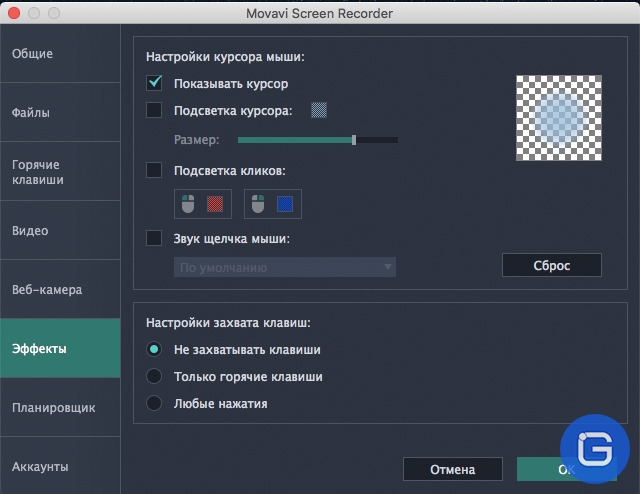Open the Видео settings tab
This screenshot has height=494, width=640.
pos(60,230)
